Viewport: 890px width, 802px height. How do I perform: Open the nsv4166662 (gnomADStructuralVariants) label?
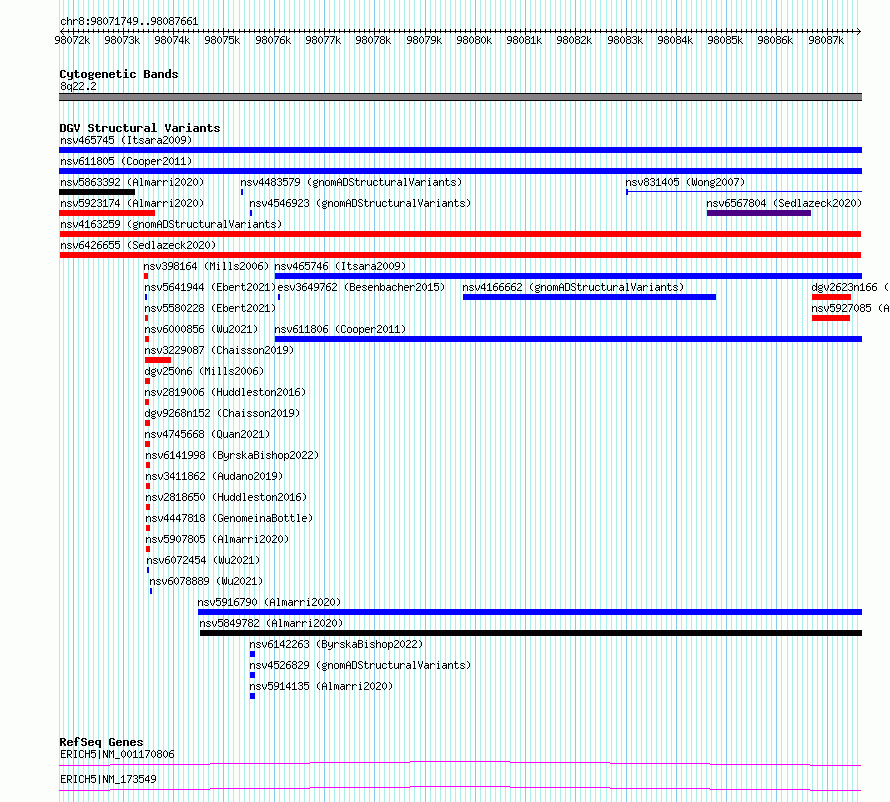tap(573, 287)
